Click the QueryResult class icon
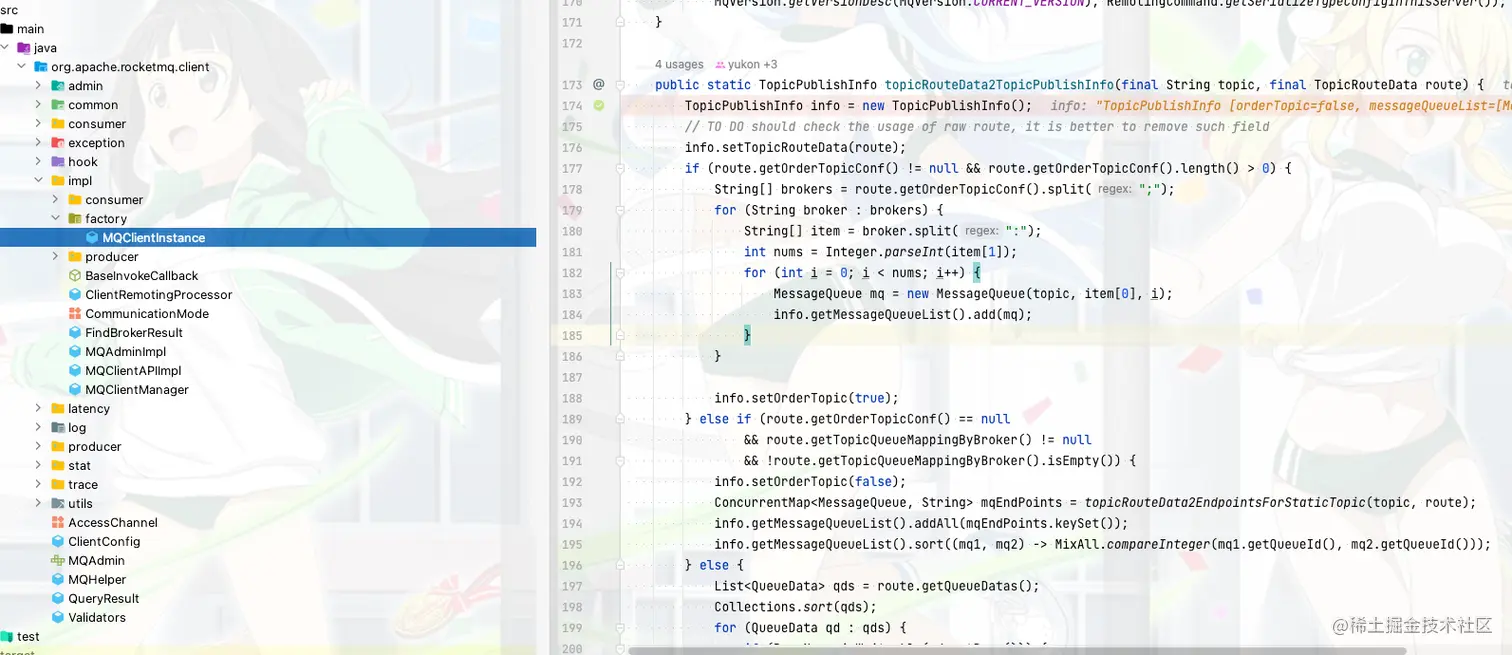 (58, 599)
